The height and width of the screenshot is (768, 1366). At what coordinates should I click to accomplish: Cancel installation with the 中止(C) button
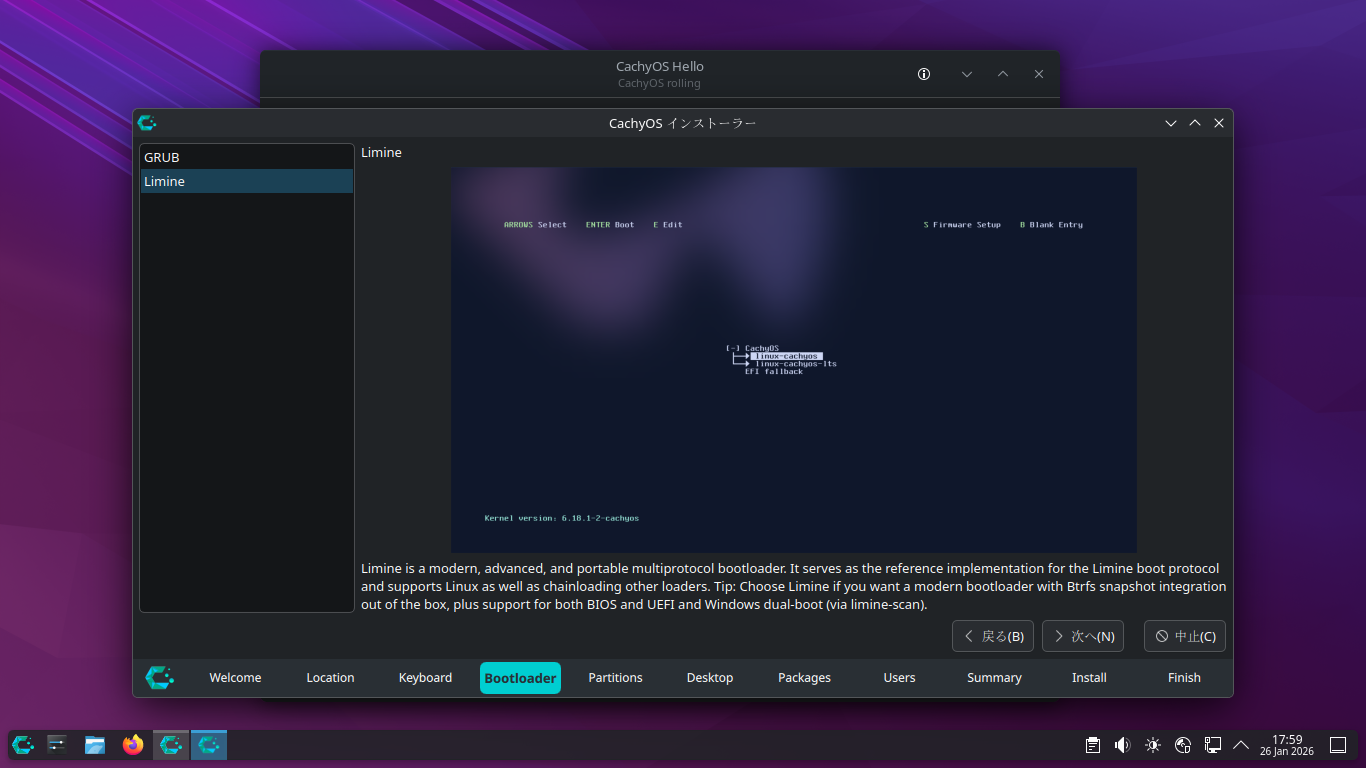click(1185, 636)
